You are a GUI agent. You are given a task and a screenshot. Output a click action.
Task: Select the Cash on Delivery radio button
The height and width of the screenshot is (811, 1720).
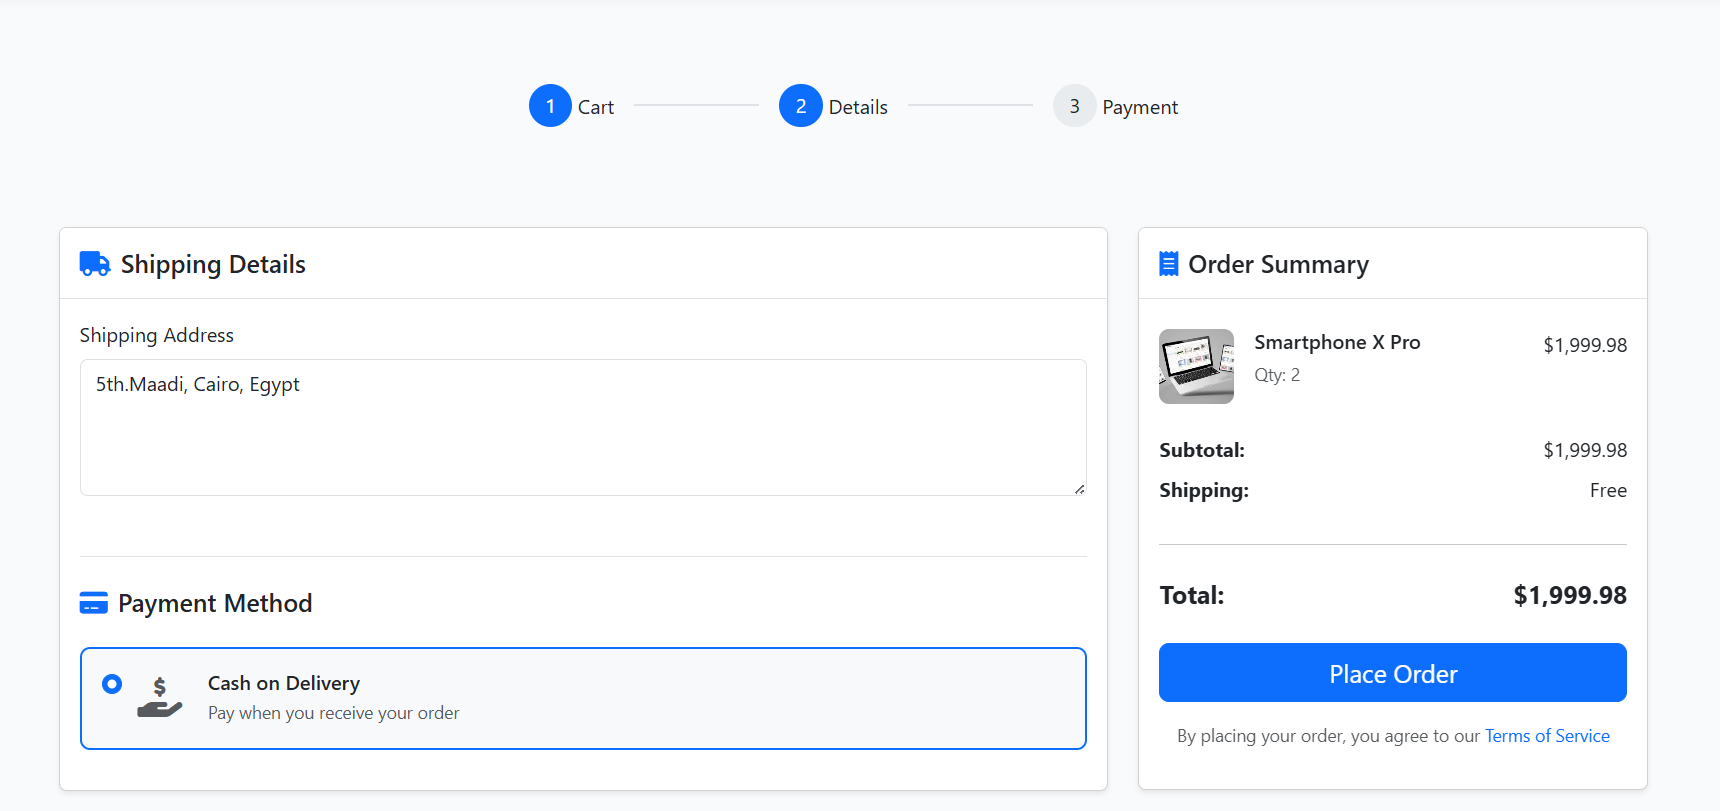[112, 684]
